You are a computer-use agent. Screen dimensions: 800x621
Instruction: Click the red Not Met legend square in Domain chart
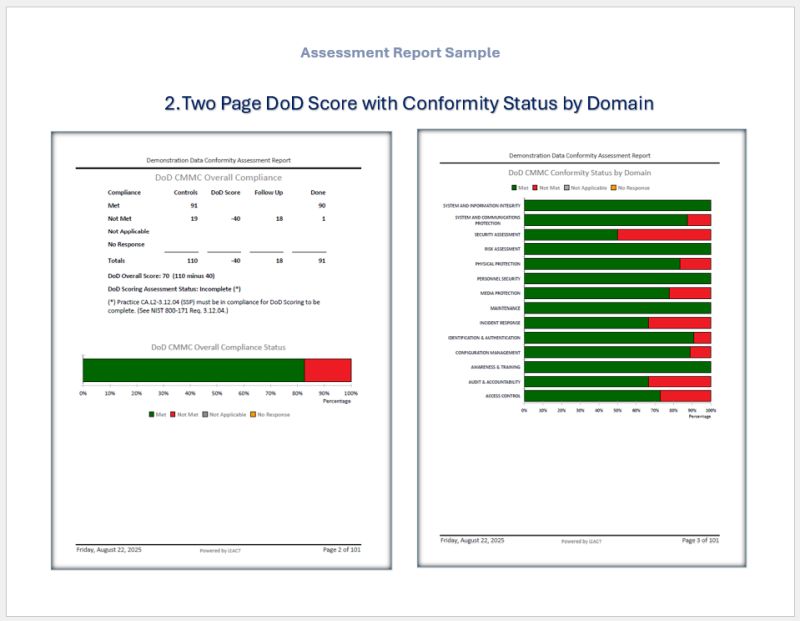pos(535,188)
